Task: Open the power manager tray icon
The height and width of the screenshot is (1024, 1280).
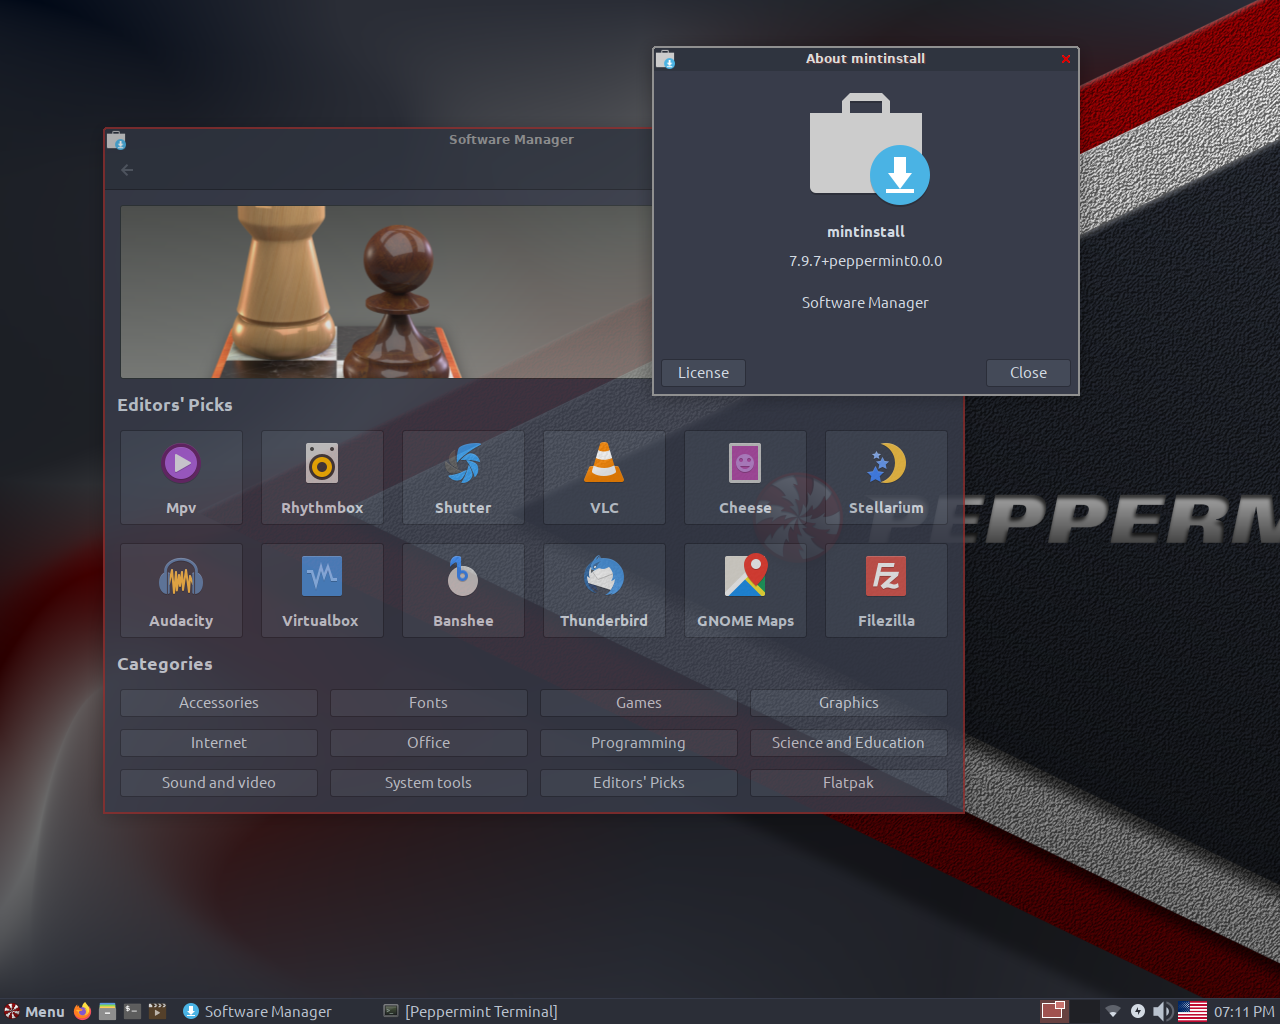Action: (1138, 1012)
